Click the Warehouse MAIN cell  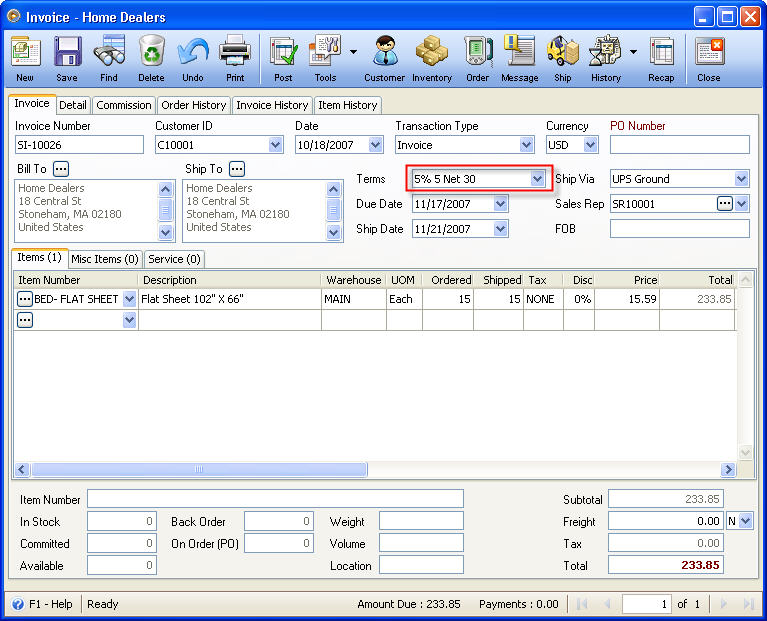[x=354, y=299]
